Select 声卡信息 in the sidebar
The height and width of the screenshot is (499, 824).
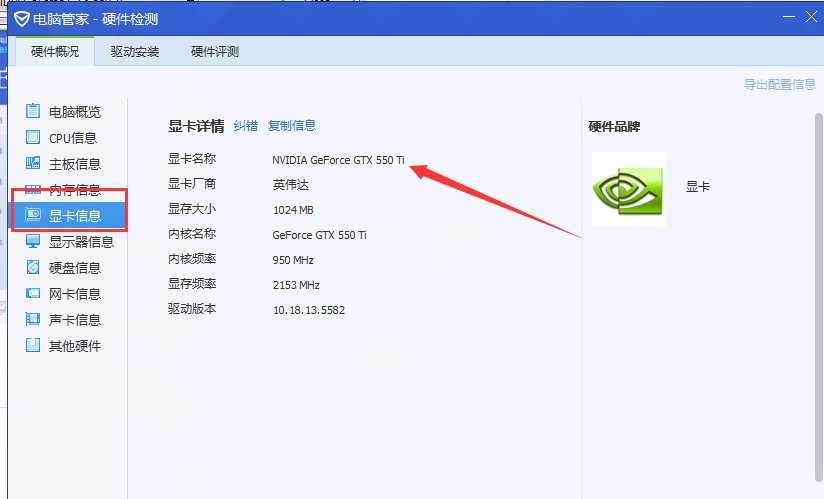coord(68,320)
